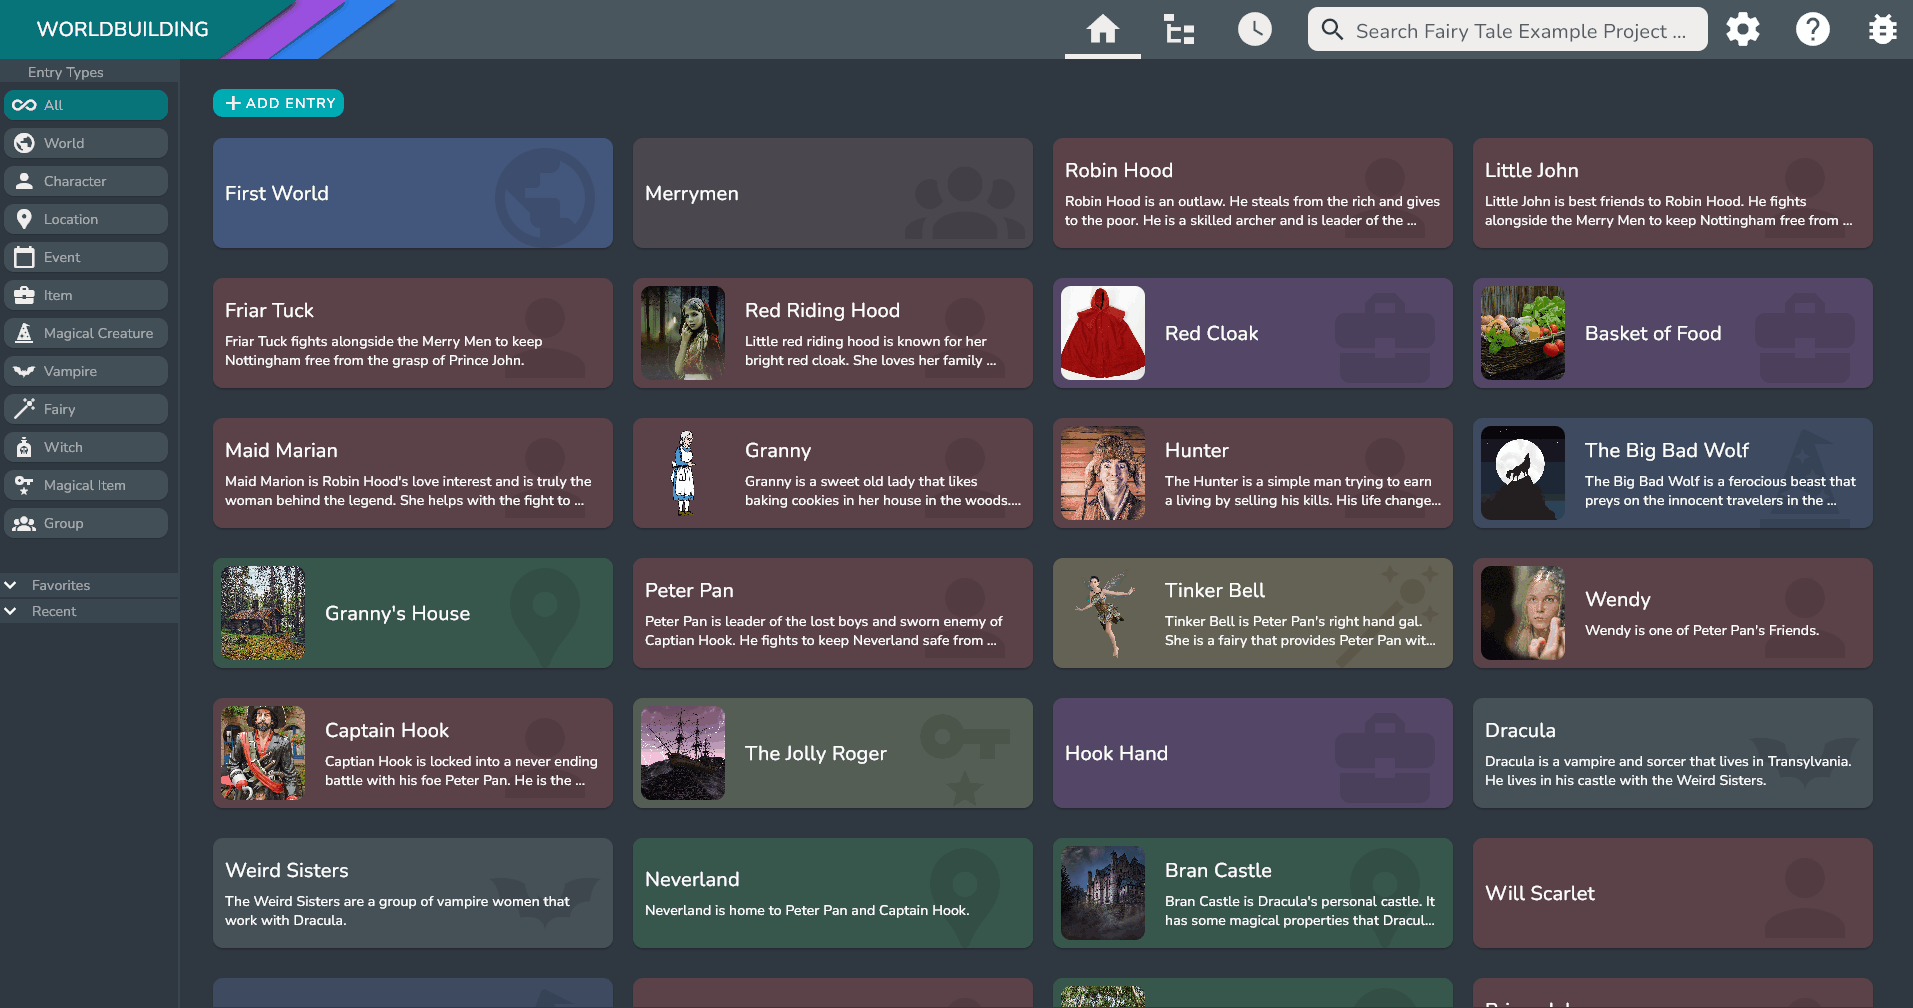Click the Magical Creature type icon

click(x=24, y=333)
